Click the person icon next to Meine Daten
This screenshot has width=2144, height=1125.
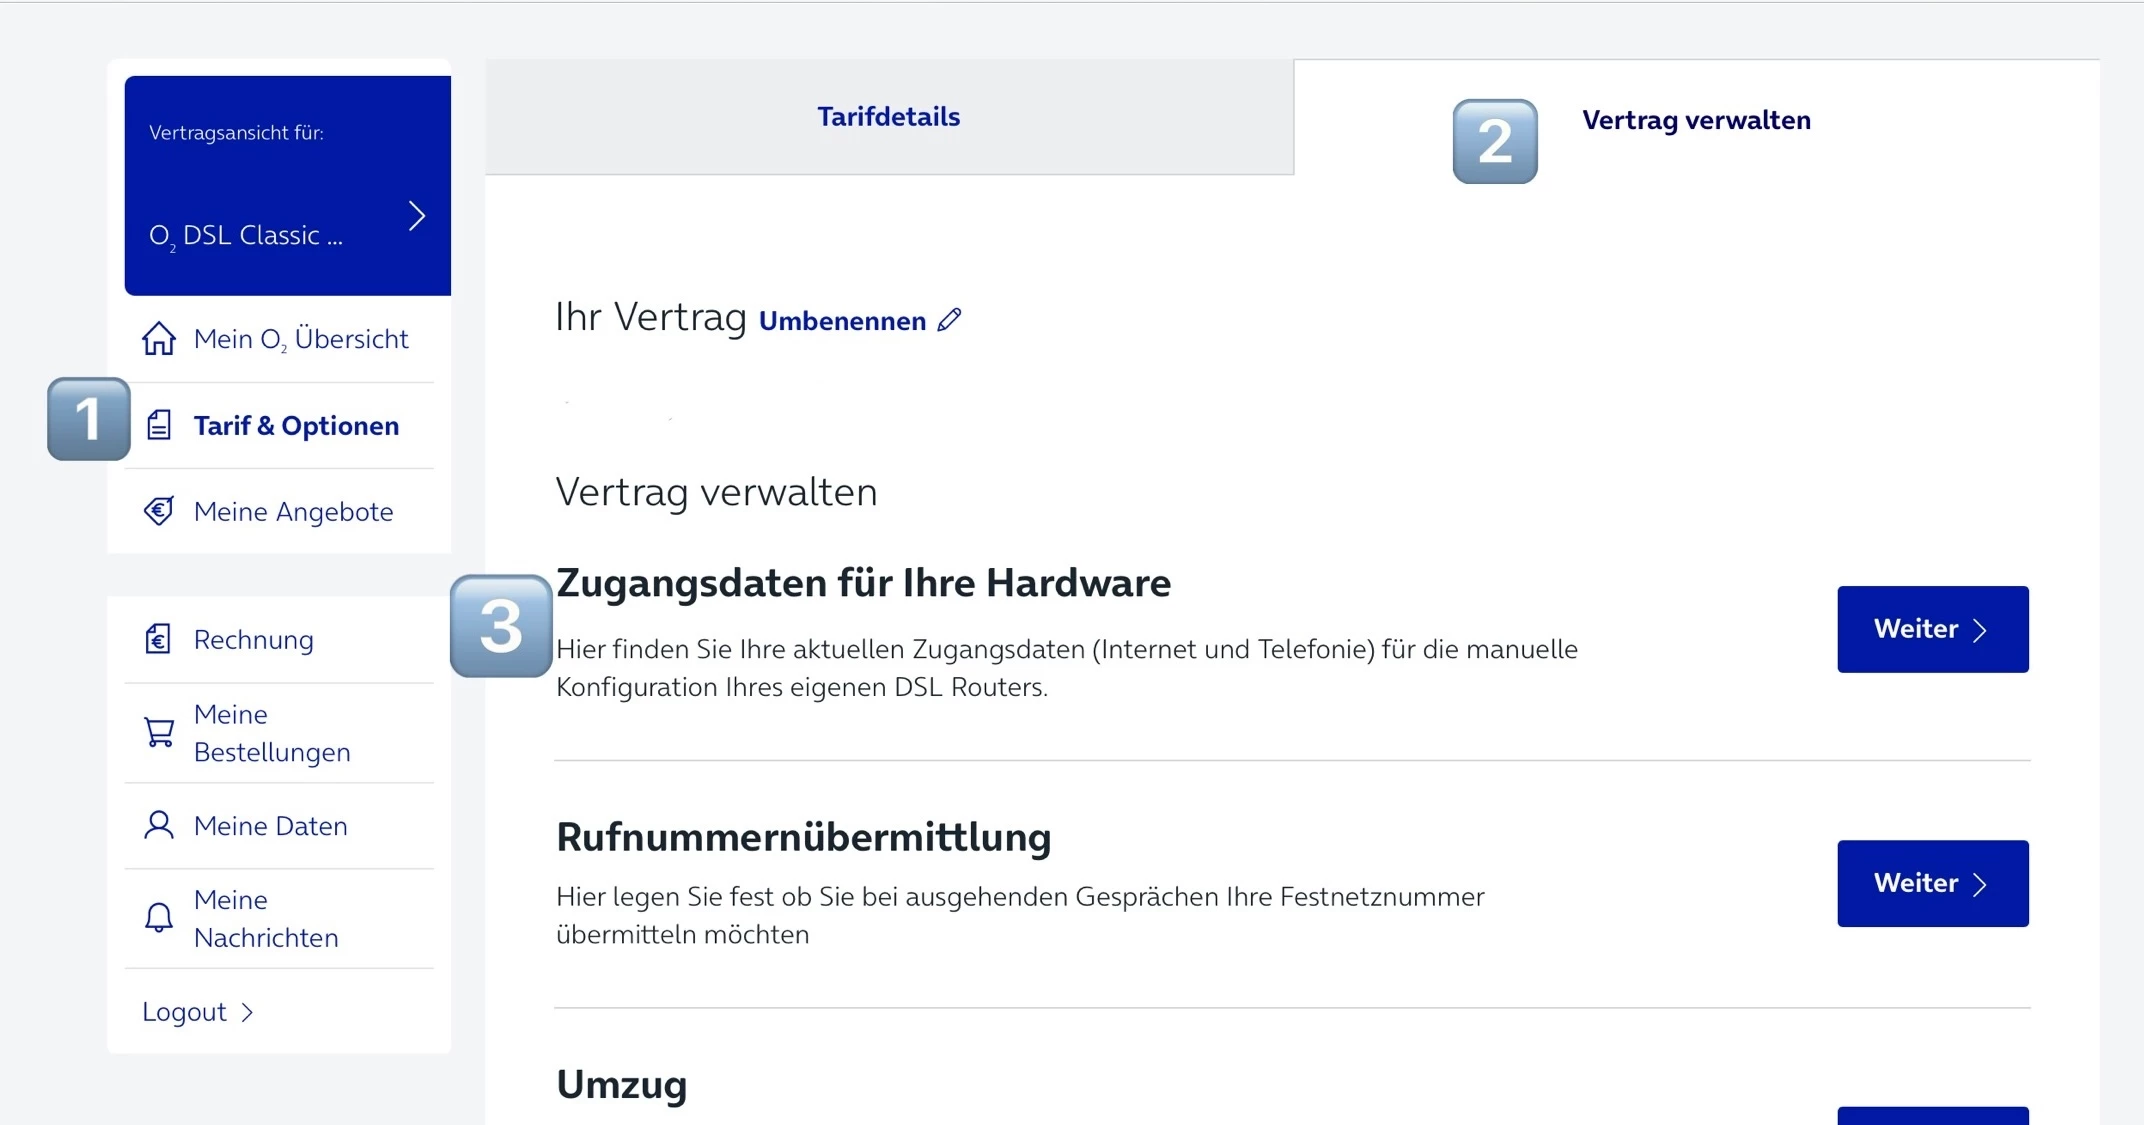point(159,826)
